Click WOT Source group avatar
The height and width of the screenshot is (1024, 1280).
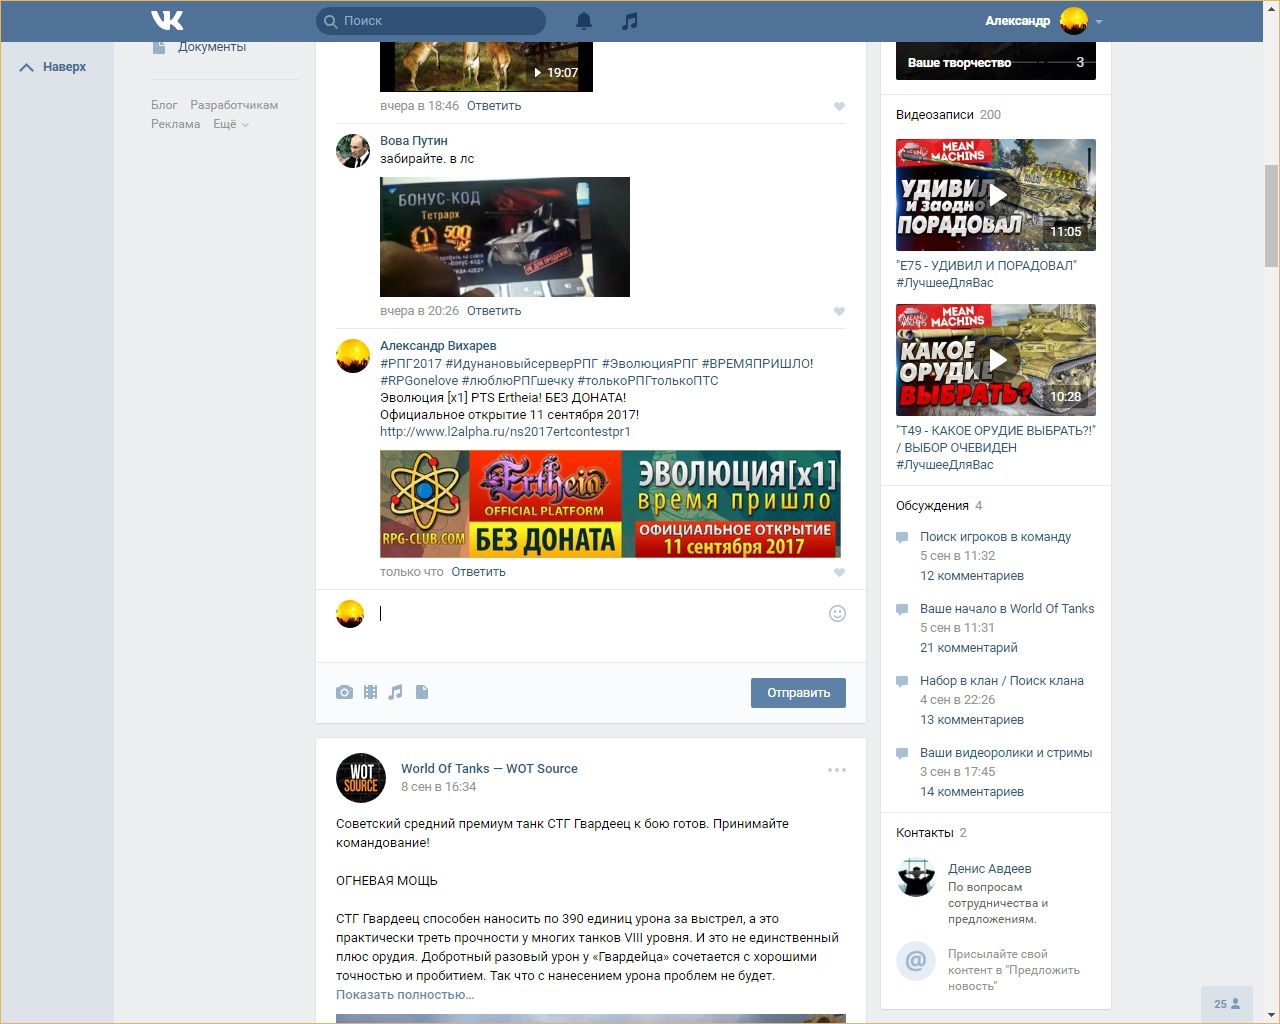click(x=361, y=778)
